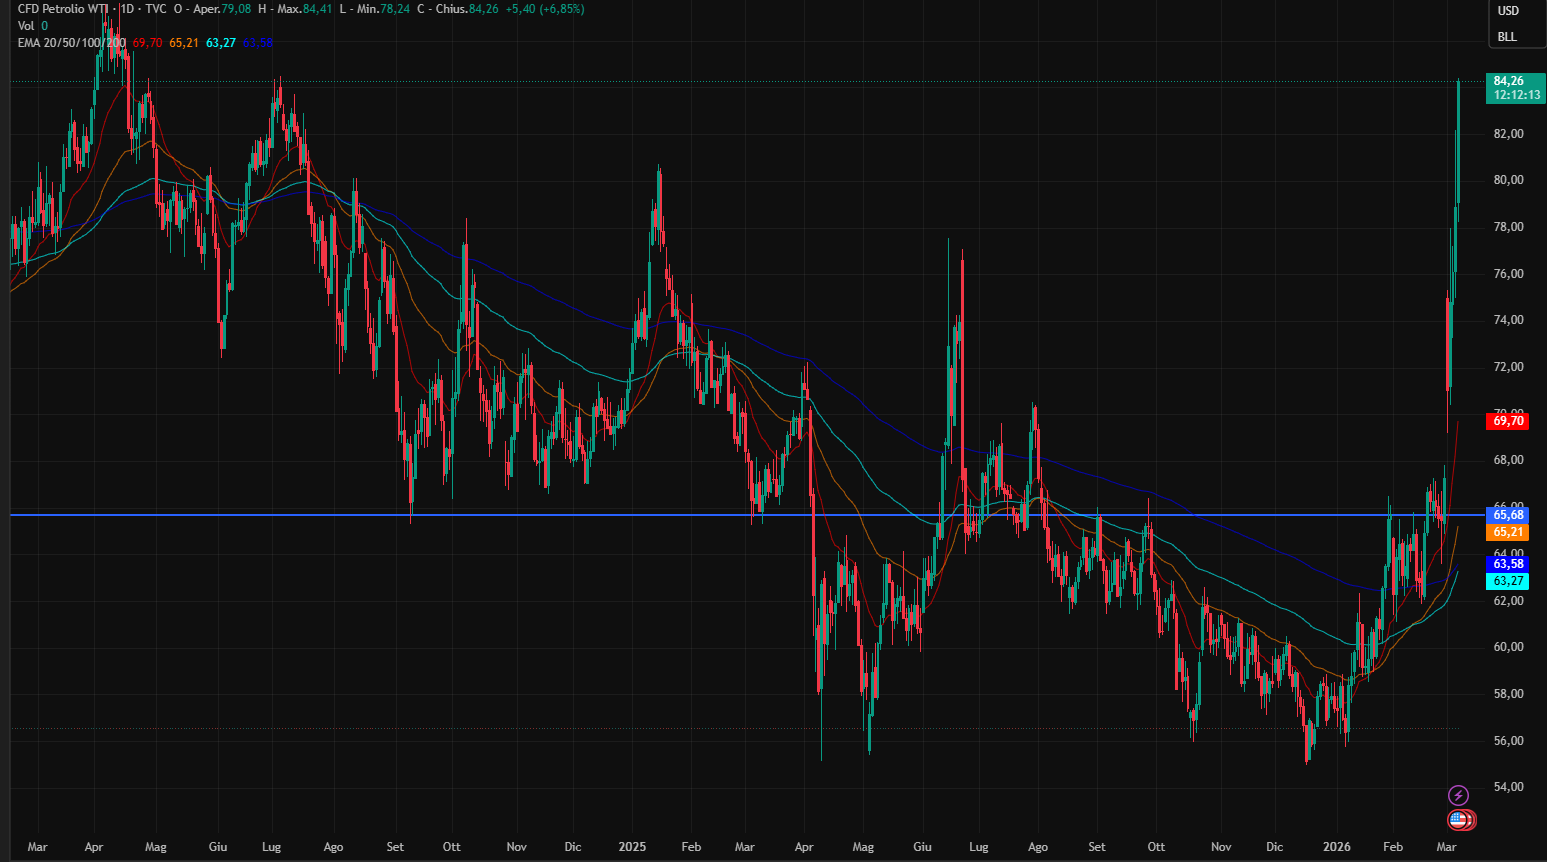Click the 72,00 price scale label
This screenshot has width=1547, height=862.
[x=1508, y=367]
